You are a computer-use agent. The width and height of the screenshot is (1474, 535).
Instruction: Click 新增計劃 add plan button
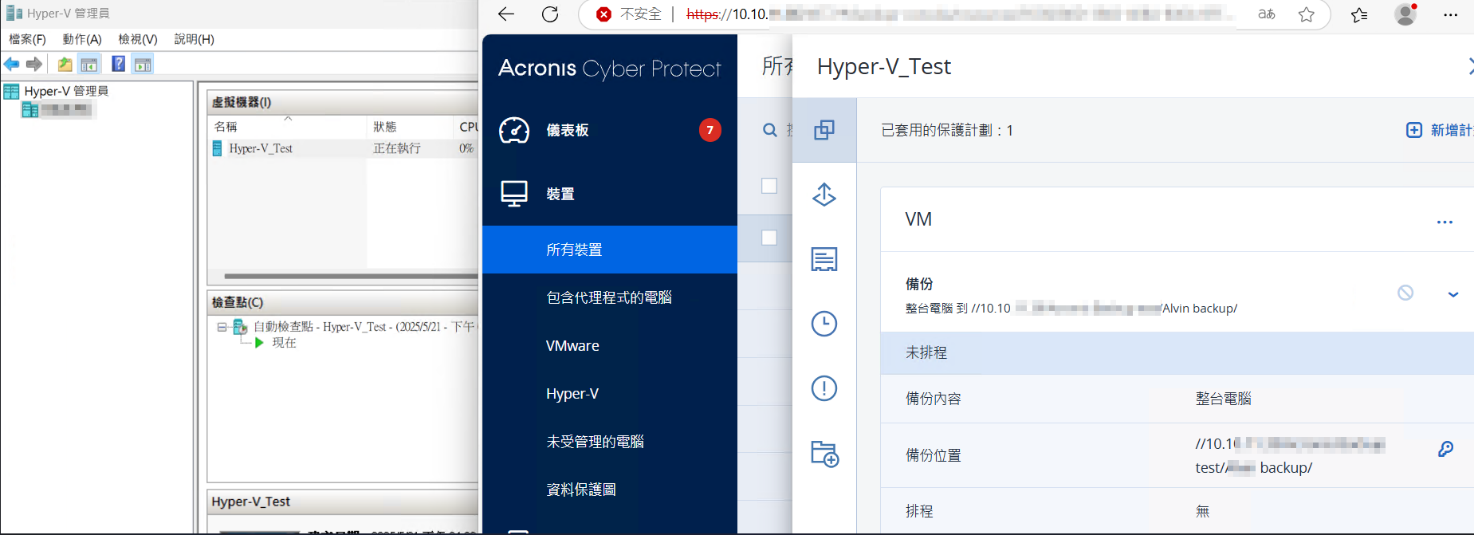1440,130
